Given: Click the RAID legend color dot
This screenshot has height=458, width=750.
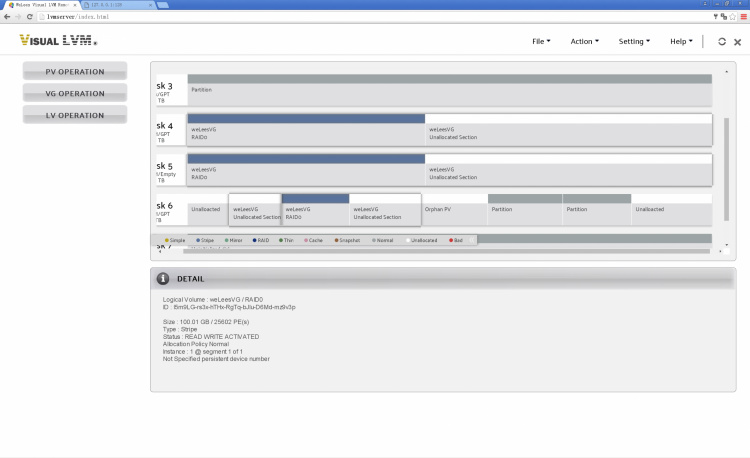Looking at the screenshot, I should tap(254, 240).
